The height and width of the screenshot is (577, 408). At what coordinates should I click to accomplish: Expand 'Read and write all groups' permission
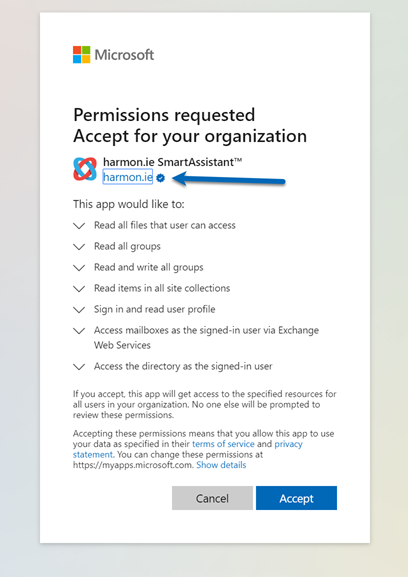79,268
